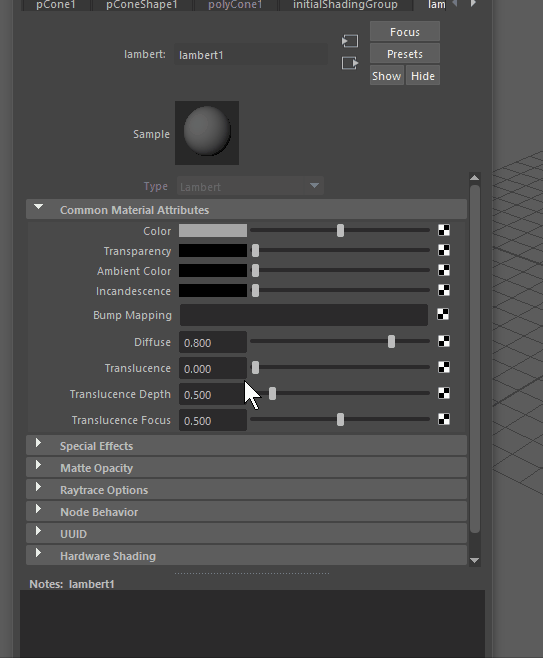Click the Presets button
The image size is (543, 658).
(x=405, y=54)
